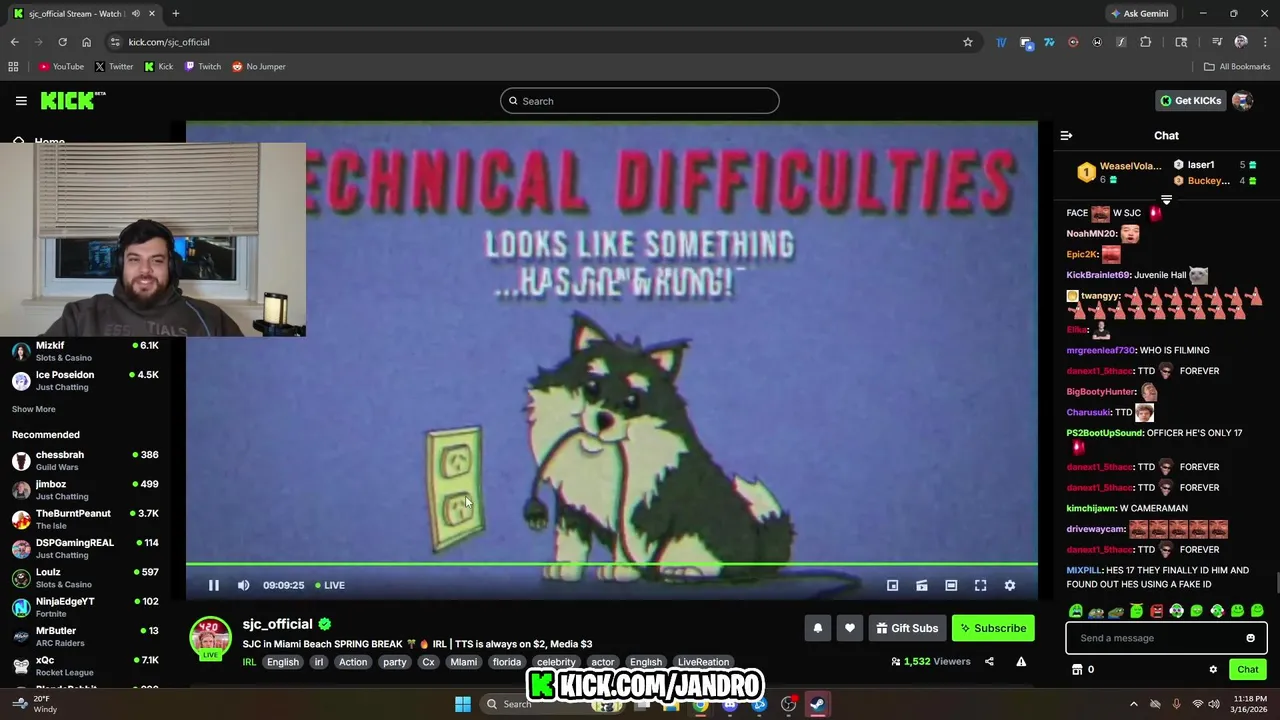Screen dimensions: 1280x720
Task: Open the channel shop icon below chat
Action: tap(1077, 669)
